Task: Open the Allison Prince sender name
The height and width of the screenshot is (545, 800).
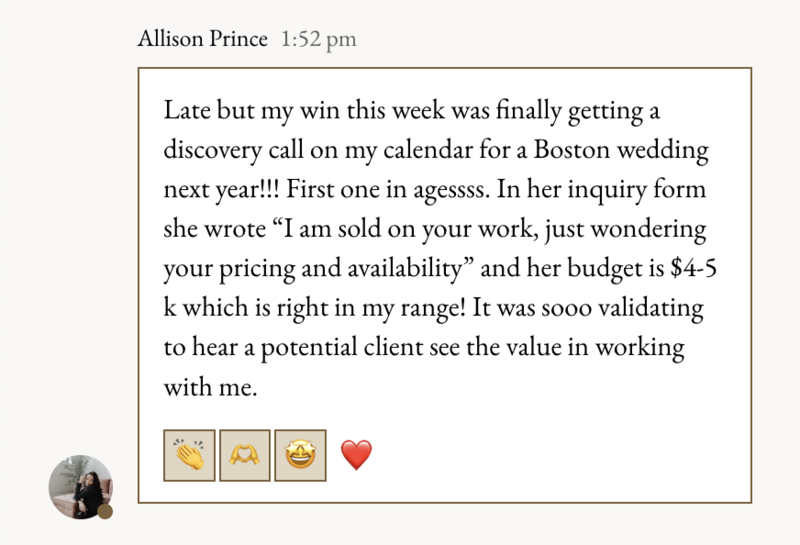Action: pyautogui.click(x=203, y=39)
